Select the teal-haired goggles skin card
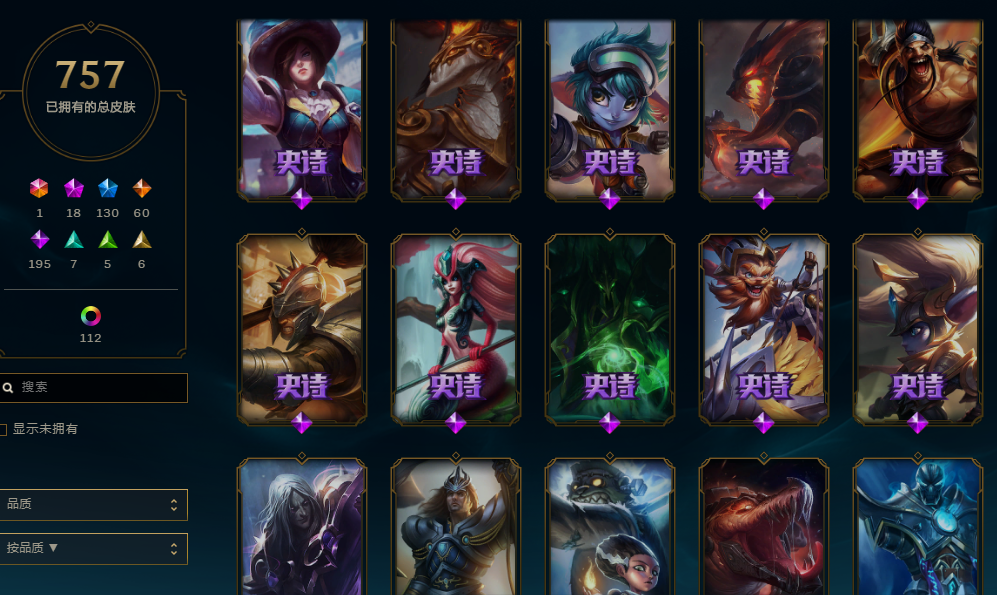The height and width of the screenshot is (595, 997). point(610,110)
